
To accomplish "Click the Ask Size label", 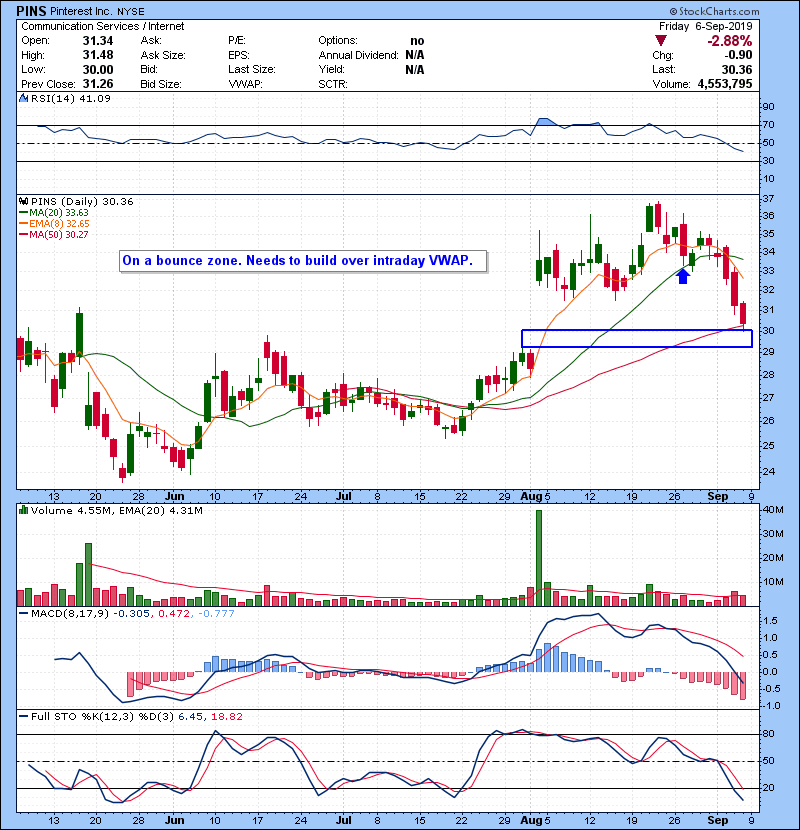I will pyautogui.click(x=163, y=55).
